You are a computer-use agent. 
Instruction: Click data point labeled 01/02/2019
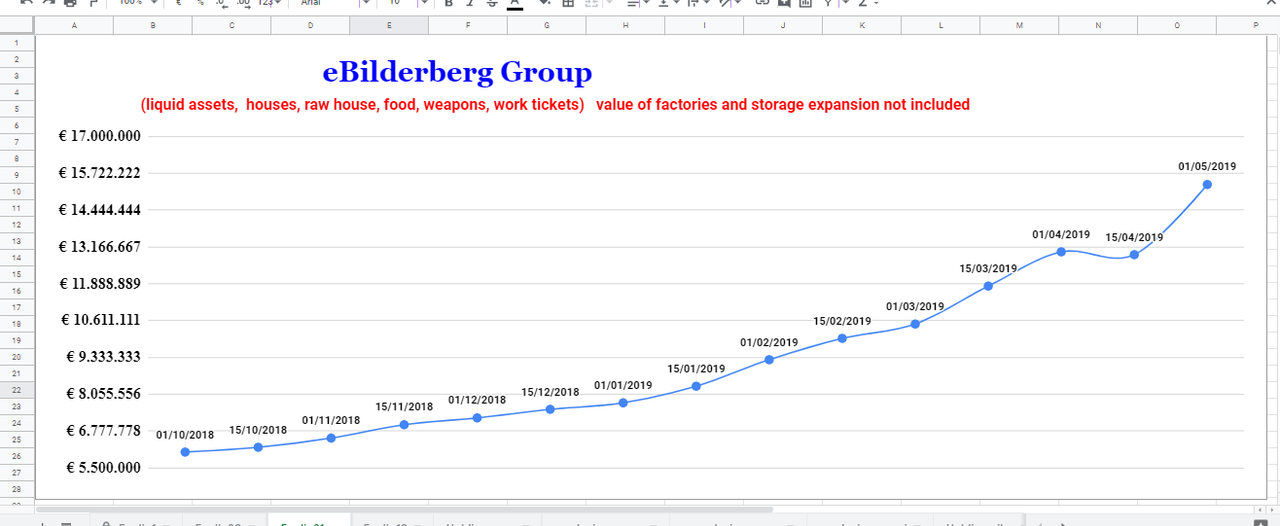[769, 359]
